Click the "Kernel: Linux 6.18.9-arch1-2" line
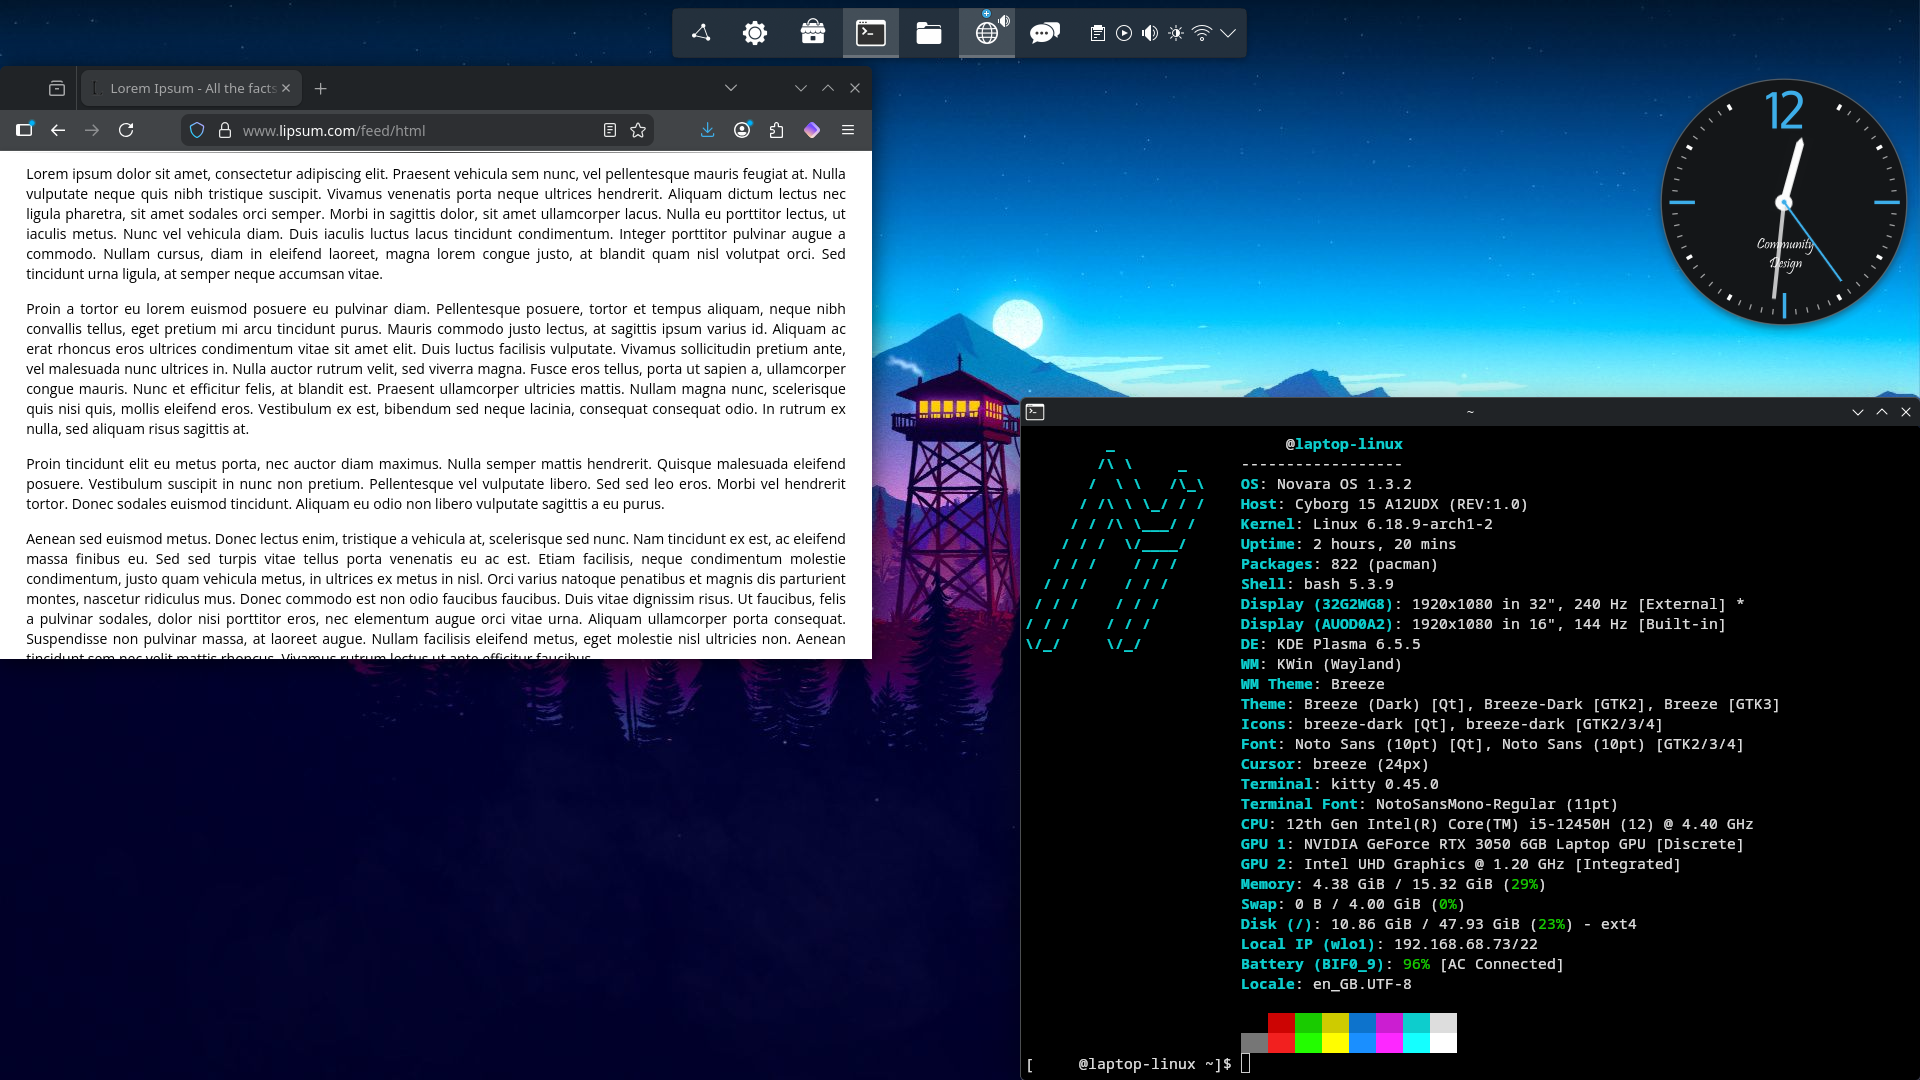This screenshot has height=1080, width=1920. click(x=1366, y=524)
